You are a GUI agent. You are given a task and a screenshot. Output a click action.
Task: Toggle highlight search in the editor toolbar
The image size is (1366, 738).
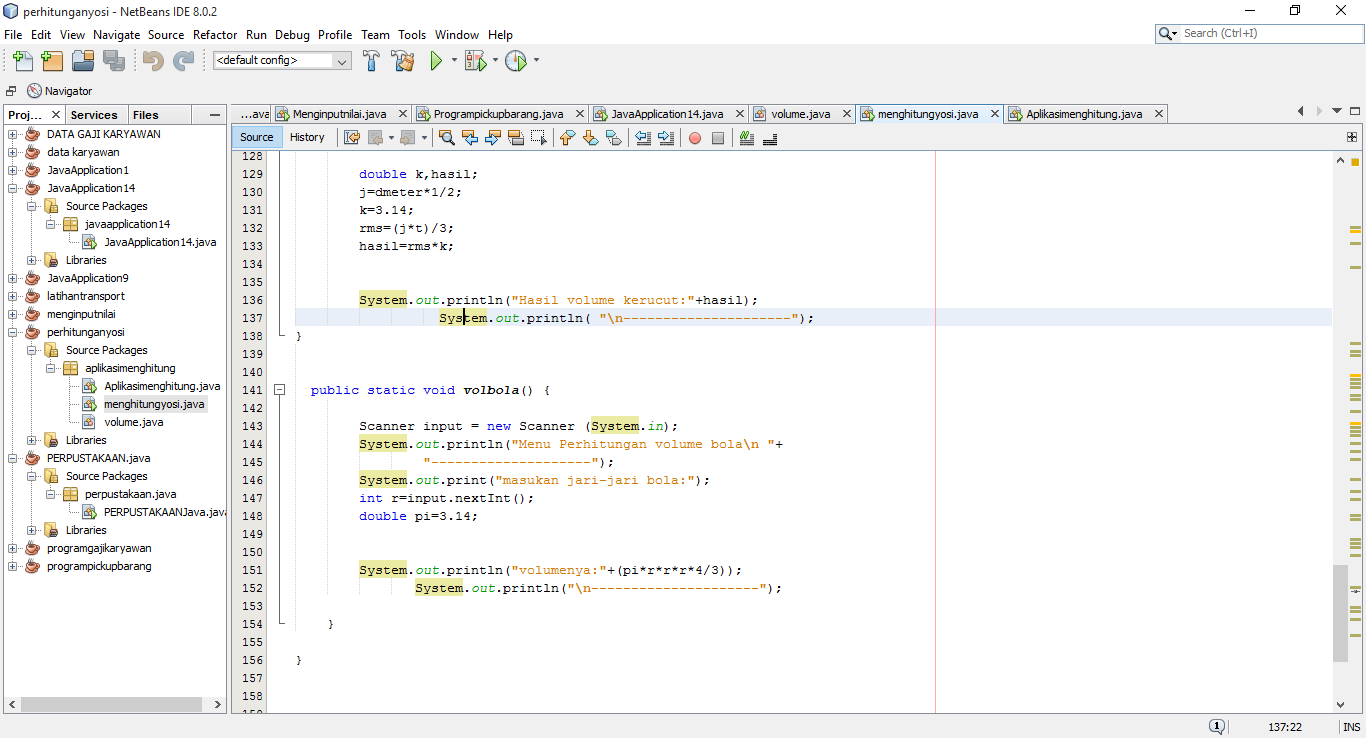[514, 137]
